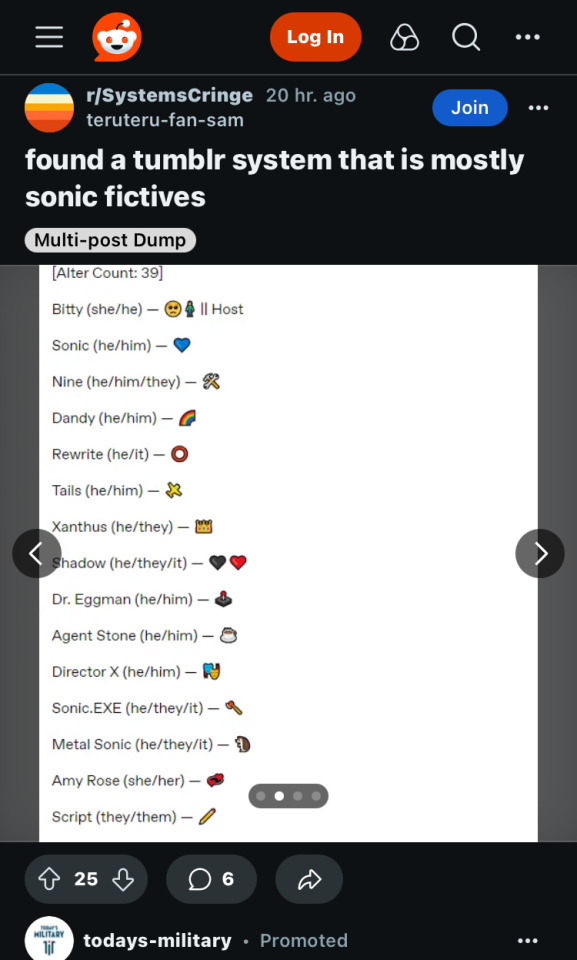
Task: Upvote the sonic fictives post
Action: 47,879
